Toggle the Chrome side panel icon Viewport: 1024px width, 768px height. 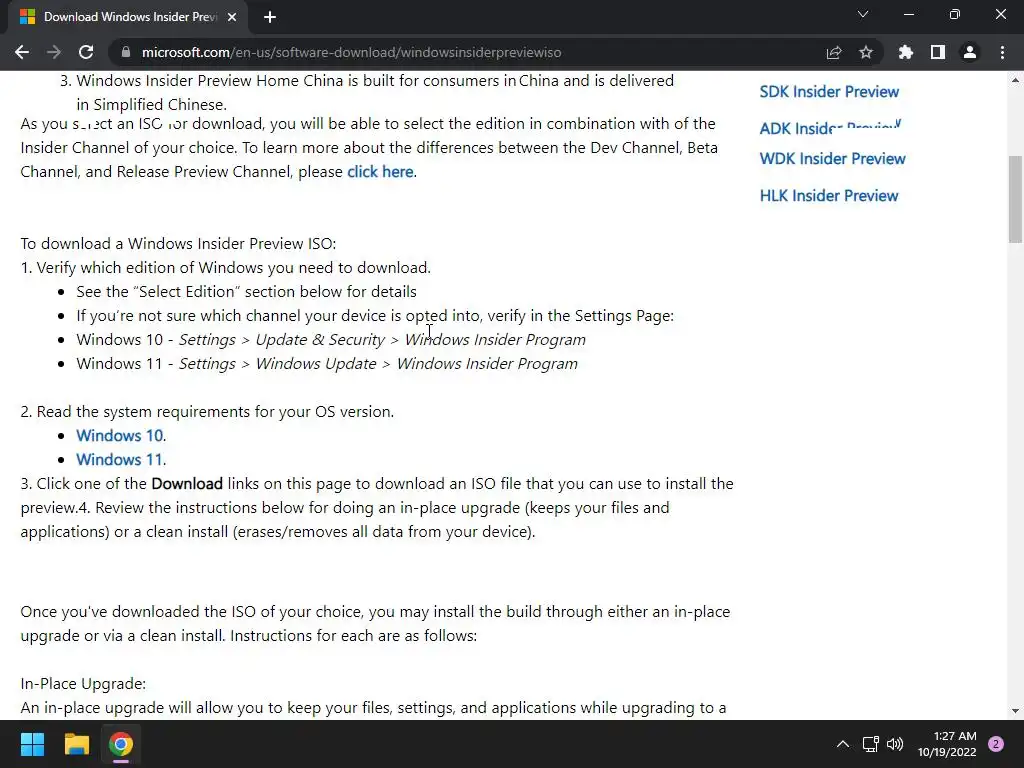click(x=937, y=52)
